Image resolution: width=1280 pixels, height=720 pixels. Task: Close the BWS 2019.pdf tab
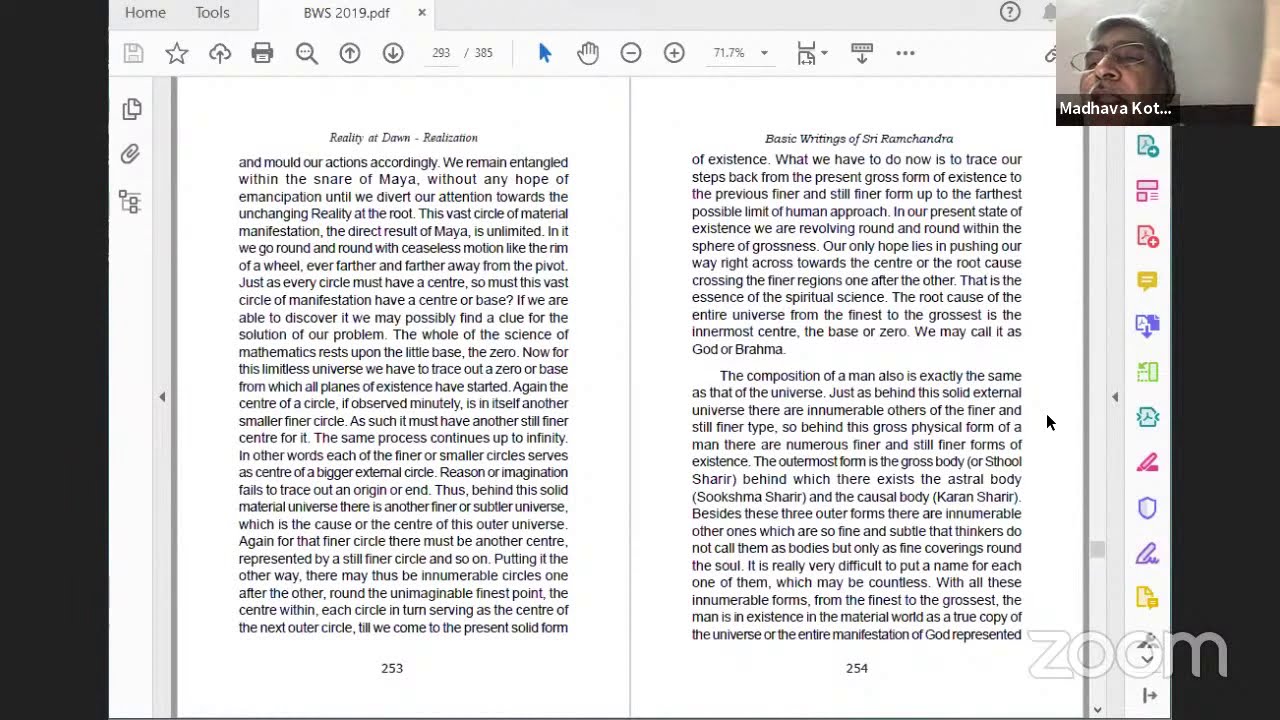click(422, 13)
